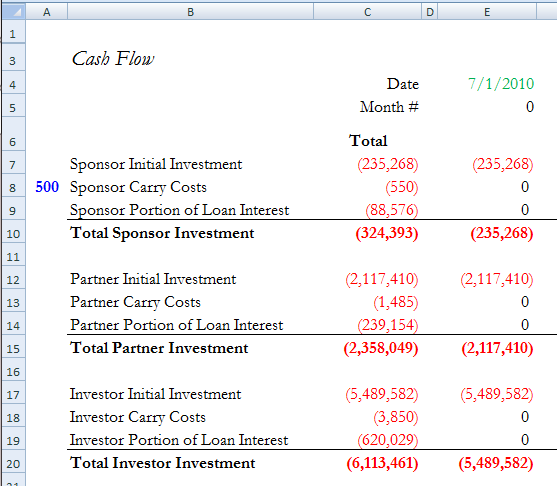This screenshot has height=486, width=557.
Task: Select the bold Total heading cell
Action: (368, 141)
